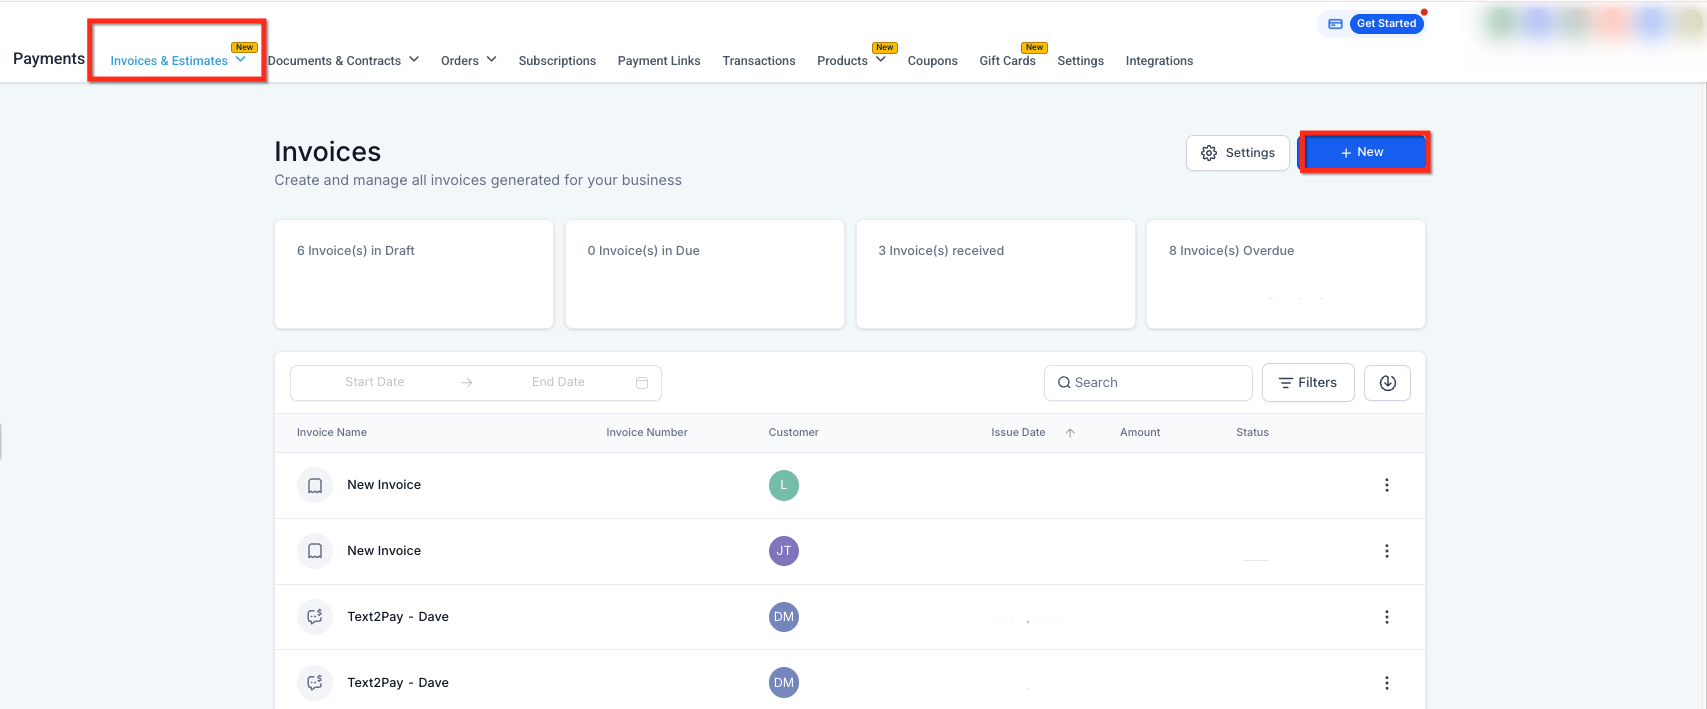The image size is (1707, 709).
Task: Click the invoice icon beside first New Invoice
Action: [315, 485]
